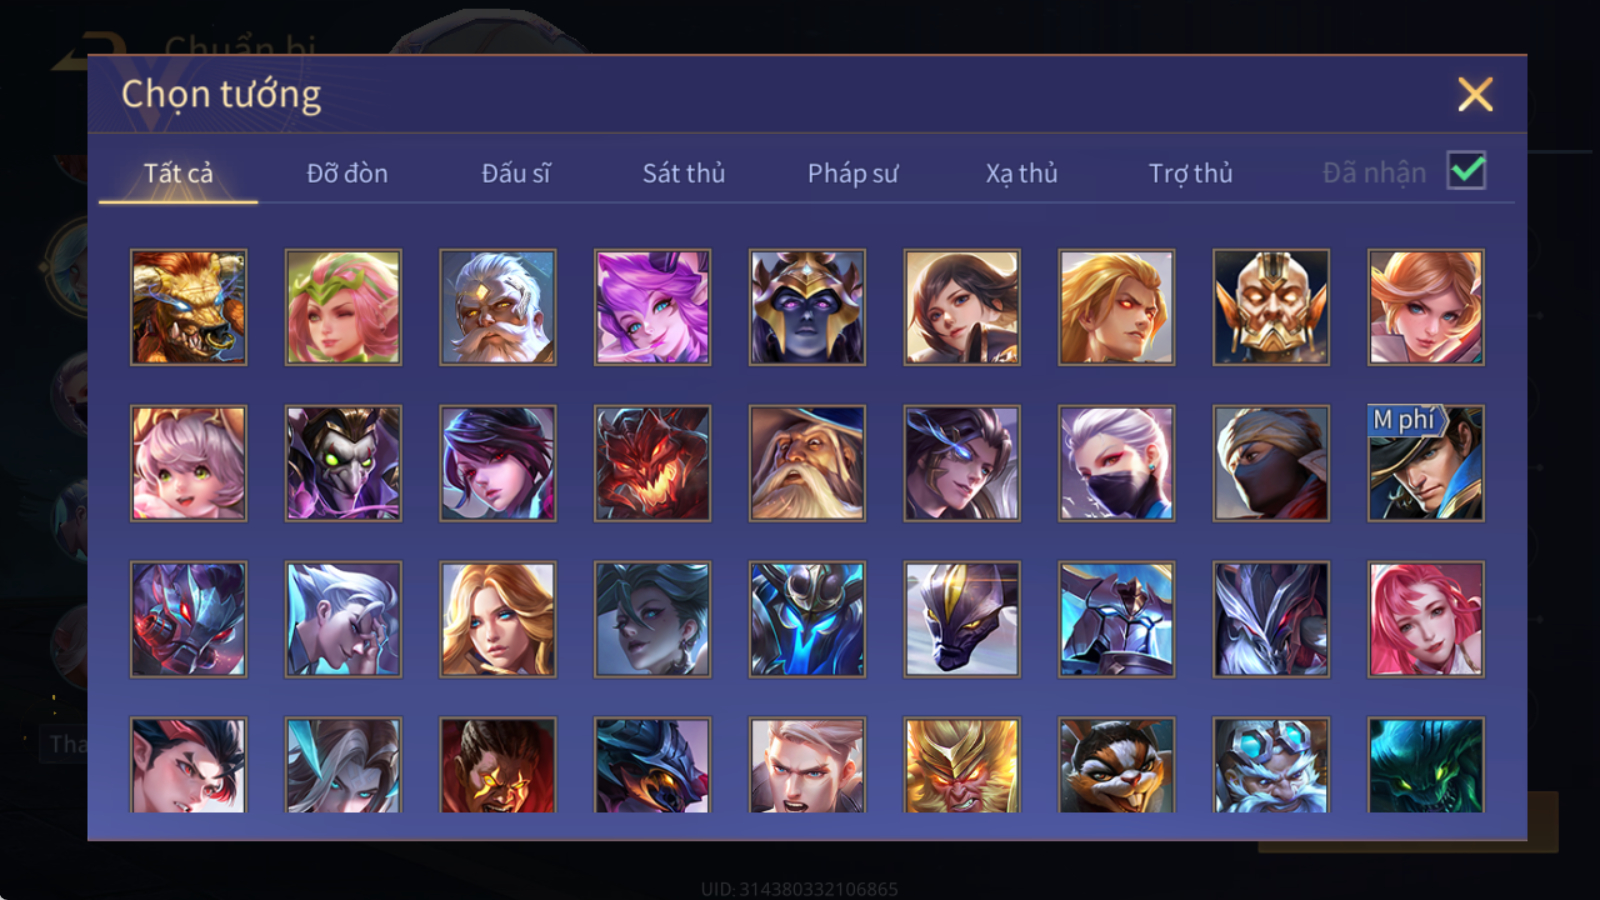Pick the gold-masked bald warrior hero

1271,307
